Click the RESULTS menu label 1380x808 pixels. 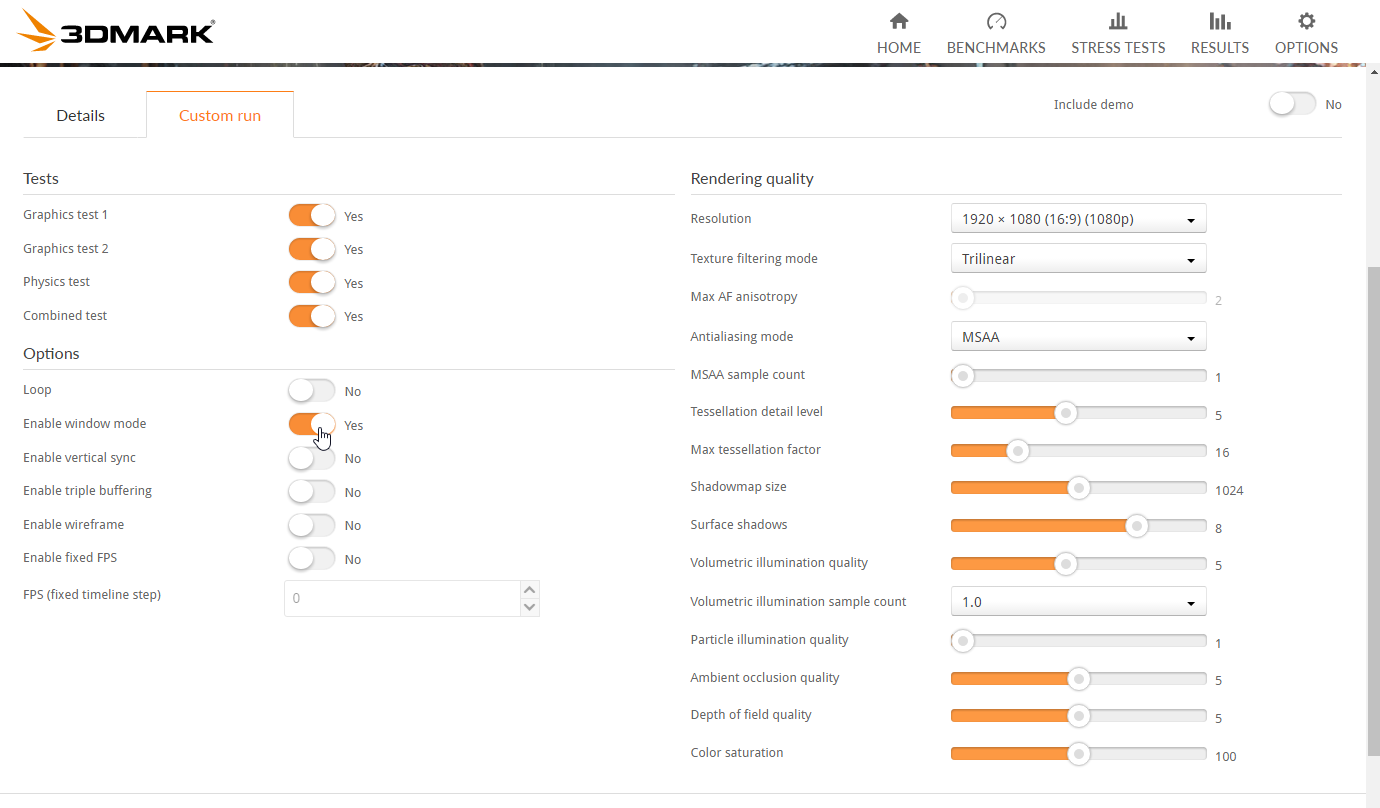1220,47
